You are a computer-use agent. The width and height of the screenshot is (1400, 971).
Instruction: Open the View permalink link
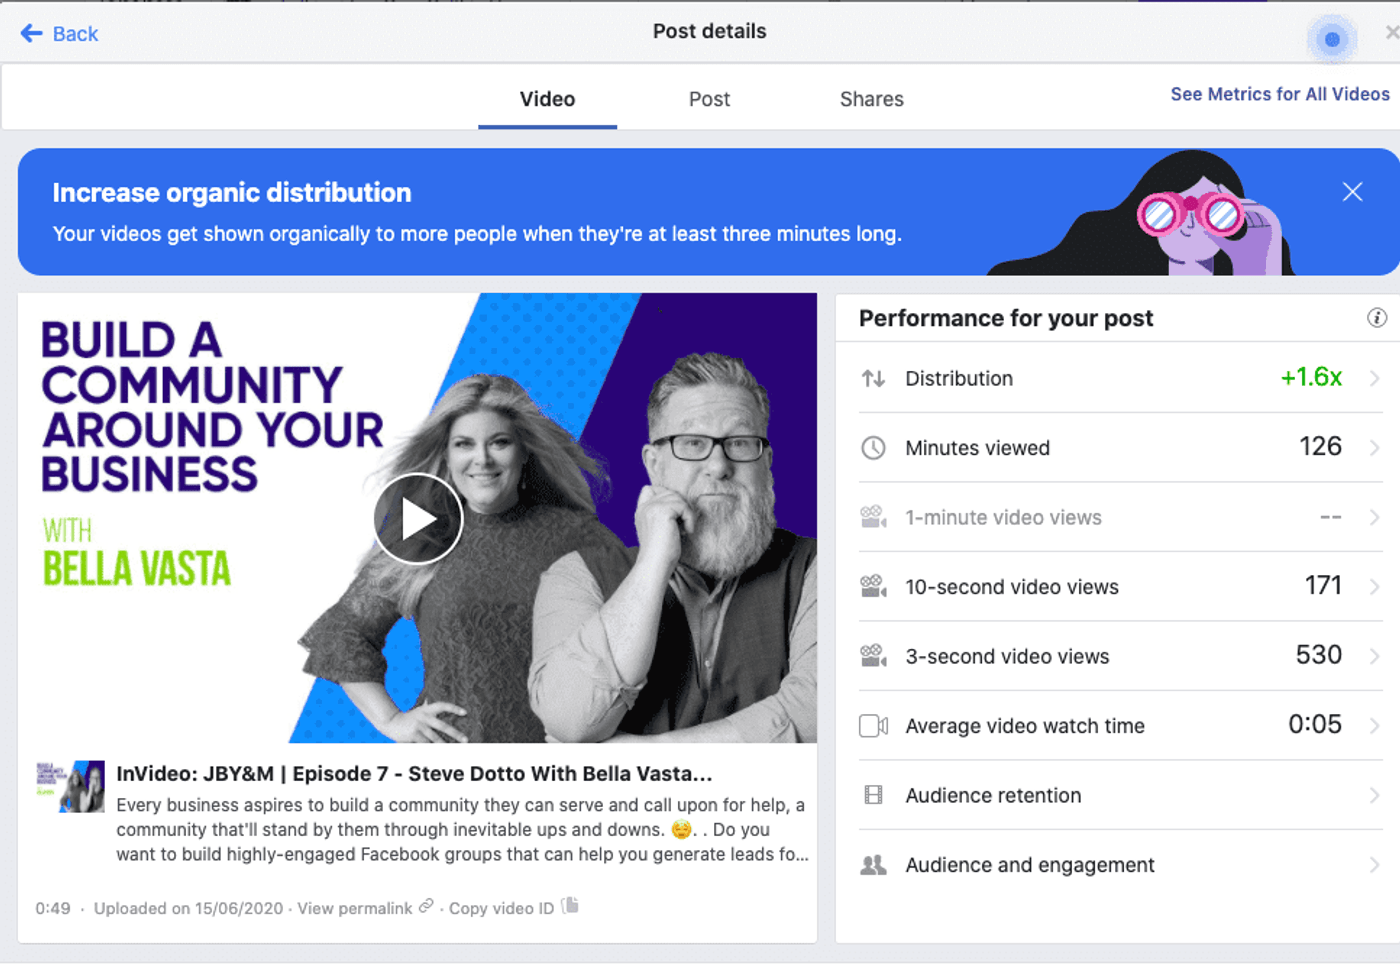(355, 908)
